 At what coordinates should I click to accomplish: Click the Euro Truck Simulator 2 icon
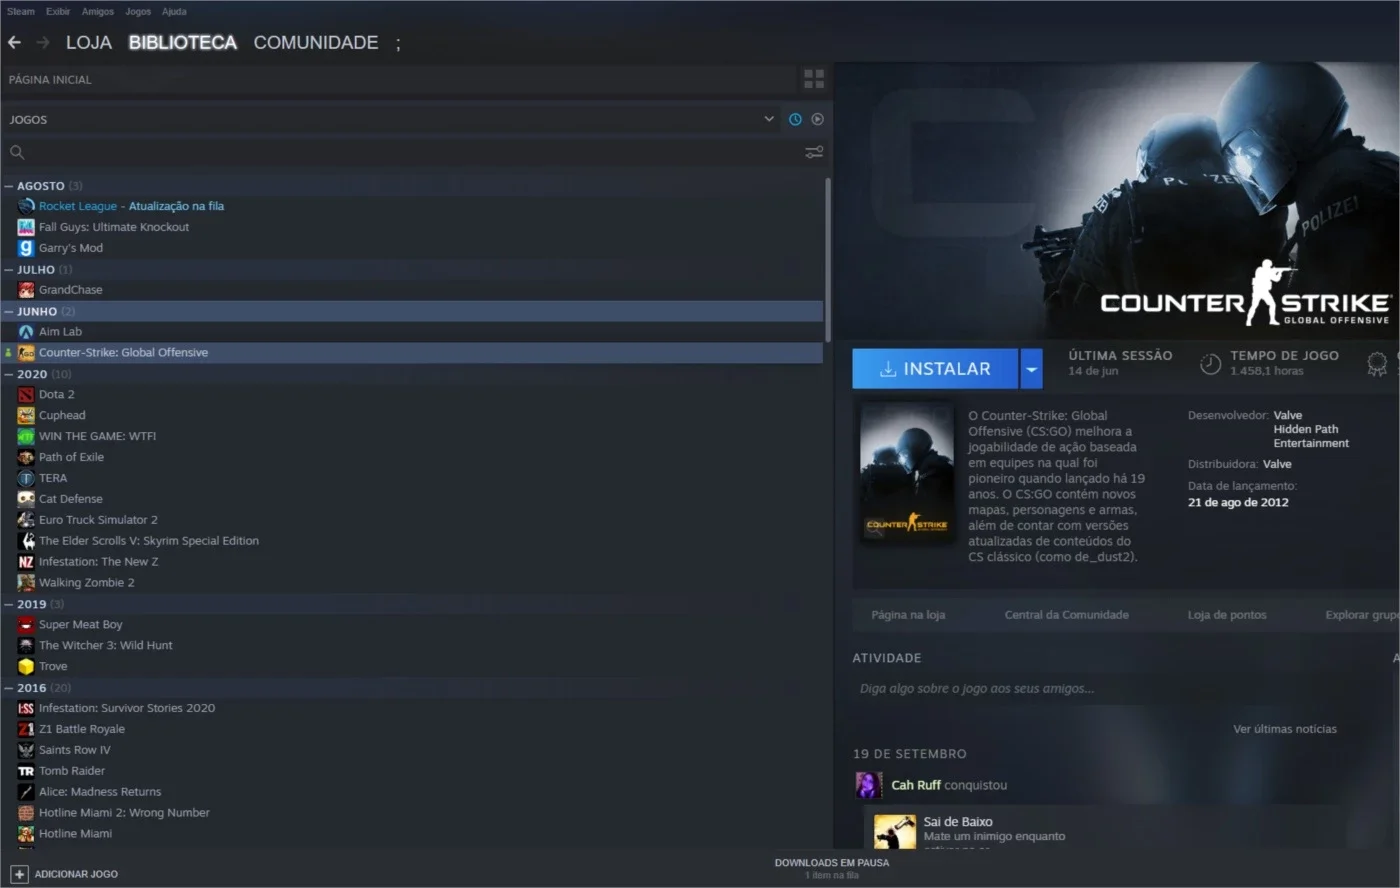[x=26, y=520]
